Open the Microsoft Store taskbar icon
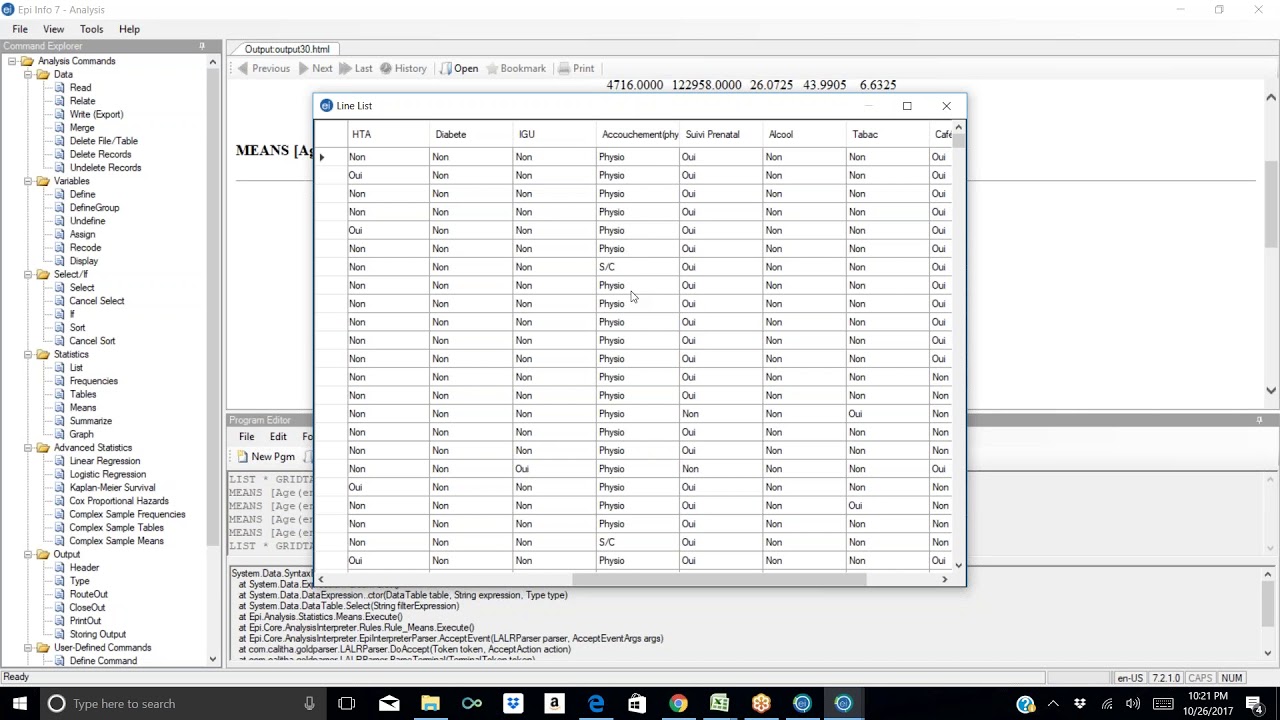Screen dimensions: 1280x720 coord(637,704)
